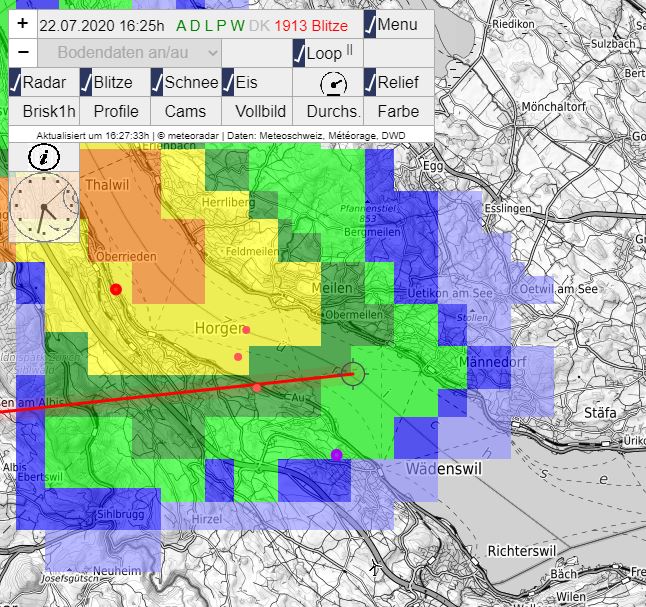This screenshot has height=607, width=646.
Task: Click the Hirzel label
Action: click(207, 519)
